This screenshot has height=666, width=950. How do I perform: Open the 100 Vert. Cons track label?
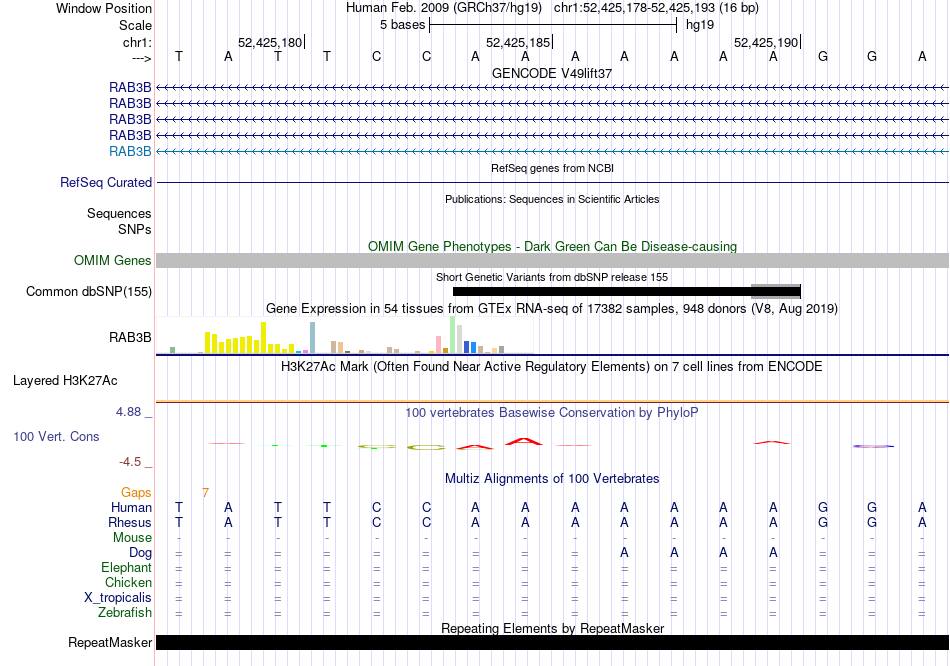pos(56,436)
